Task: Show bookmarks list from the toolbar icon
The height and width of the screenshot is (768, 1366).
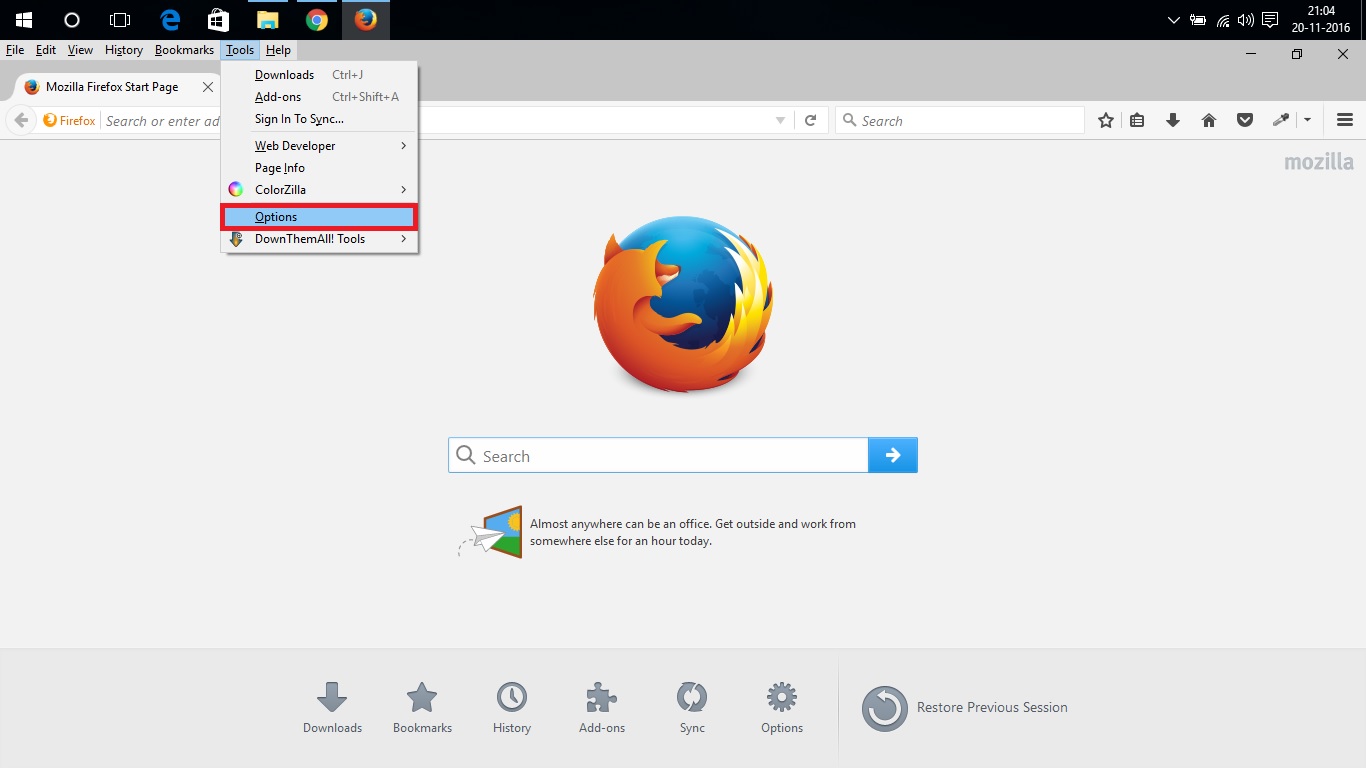Action: [1137, 121]
